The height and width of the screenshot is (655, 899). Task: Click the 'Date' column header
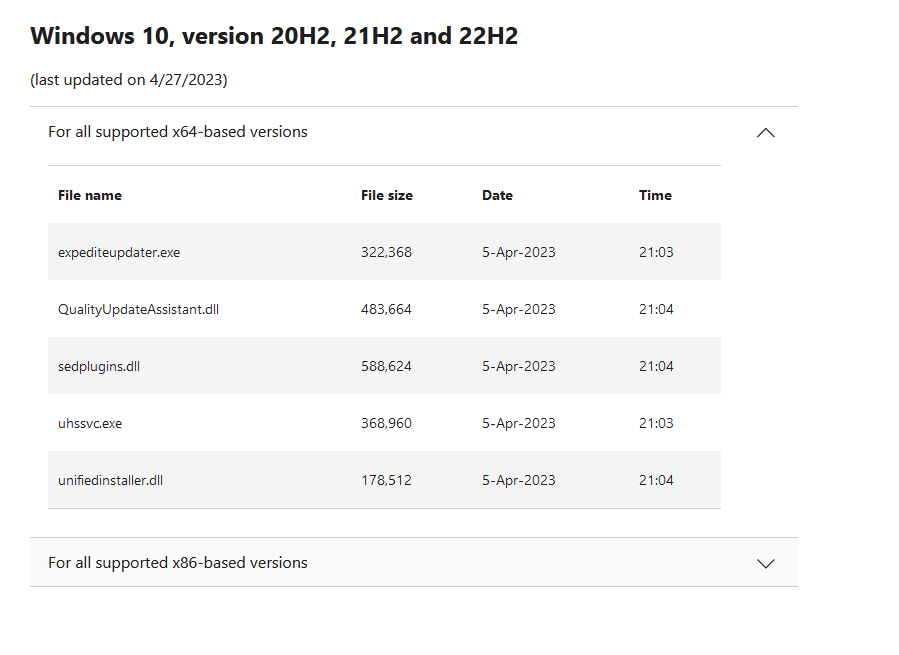click(497, 195)
